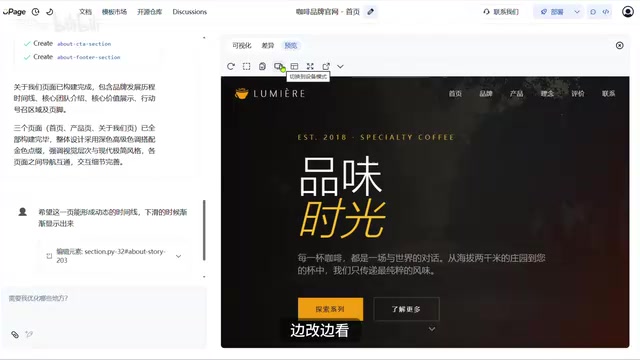The width and height of the screenshot is (640, 360).
Task: Go to 产品 in preview navigation
Action: (516, 93)
